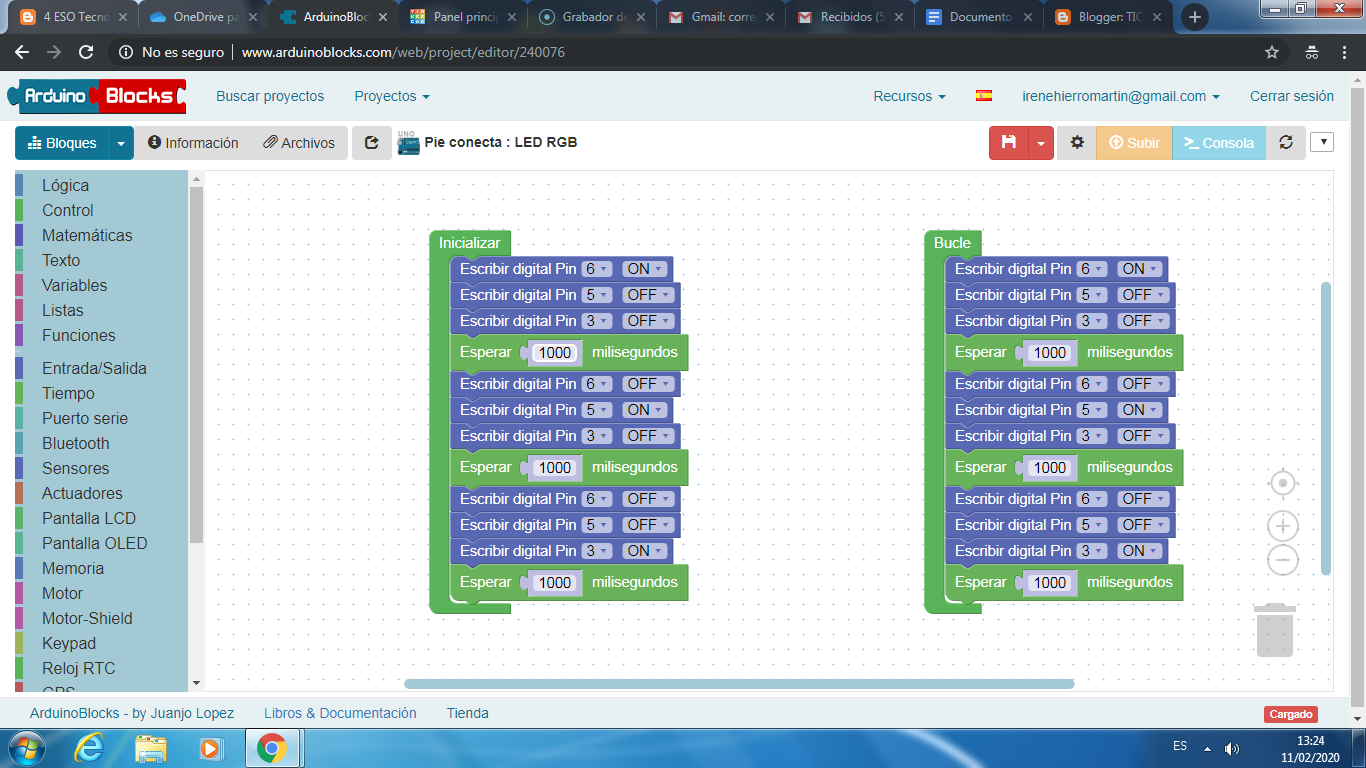
Task: Click the horizontal workspace scrollbar
Action: pyautogui.click(x=739, y=684)
